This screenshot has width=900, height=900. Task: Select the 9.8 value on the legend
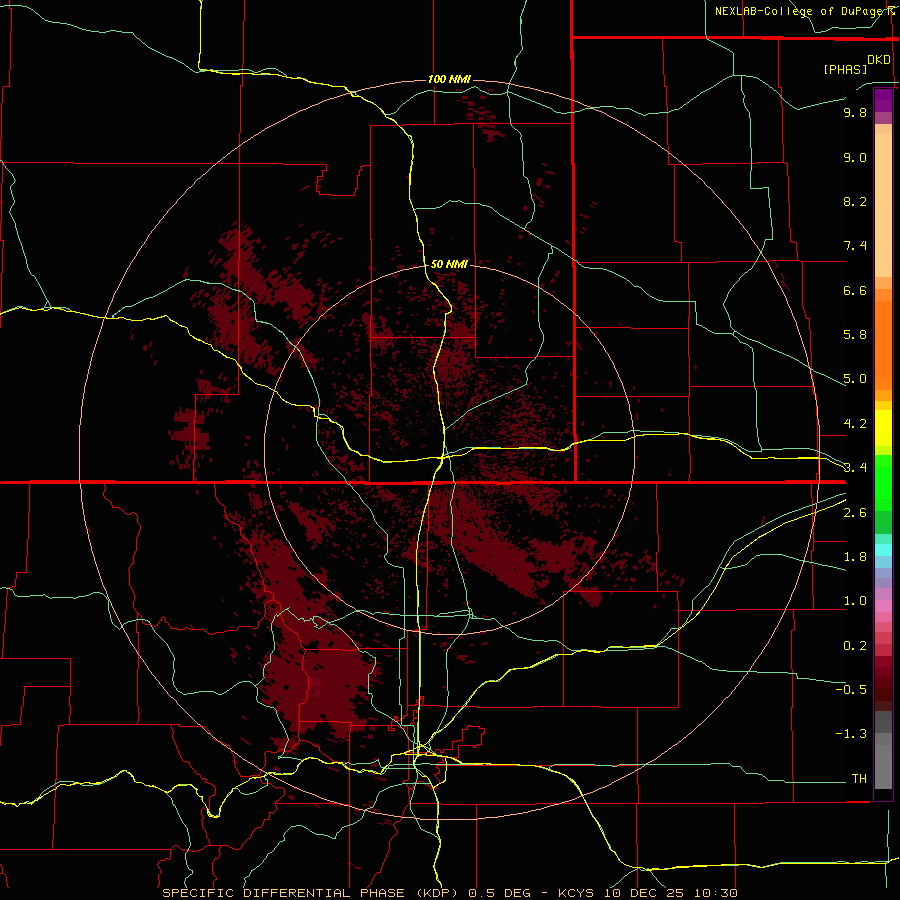coord(855,112)
